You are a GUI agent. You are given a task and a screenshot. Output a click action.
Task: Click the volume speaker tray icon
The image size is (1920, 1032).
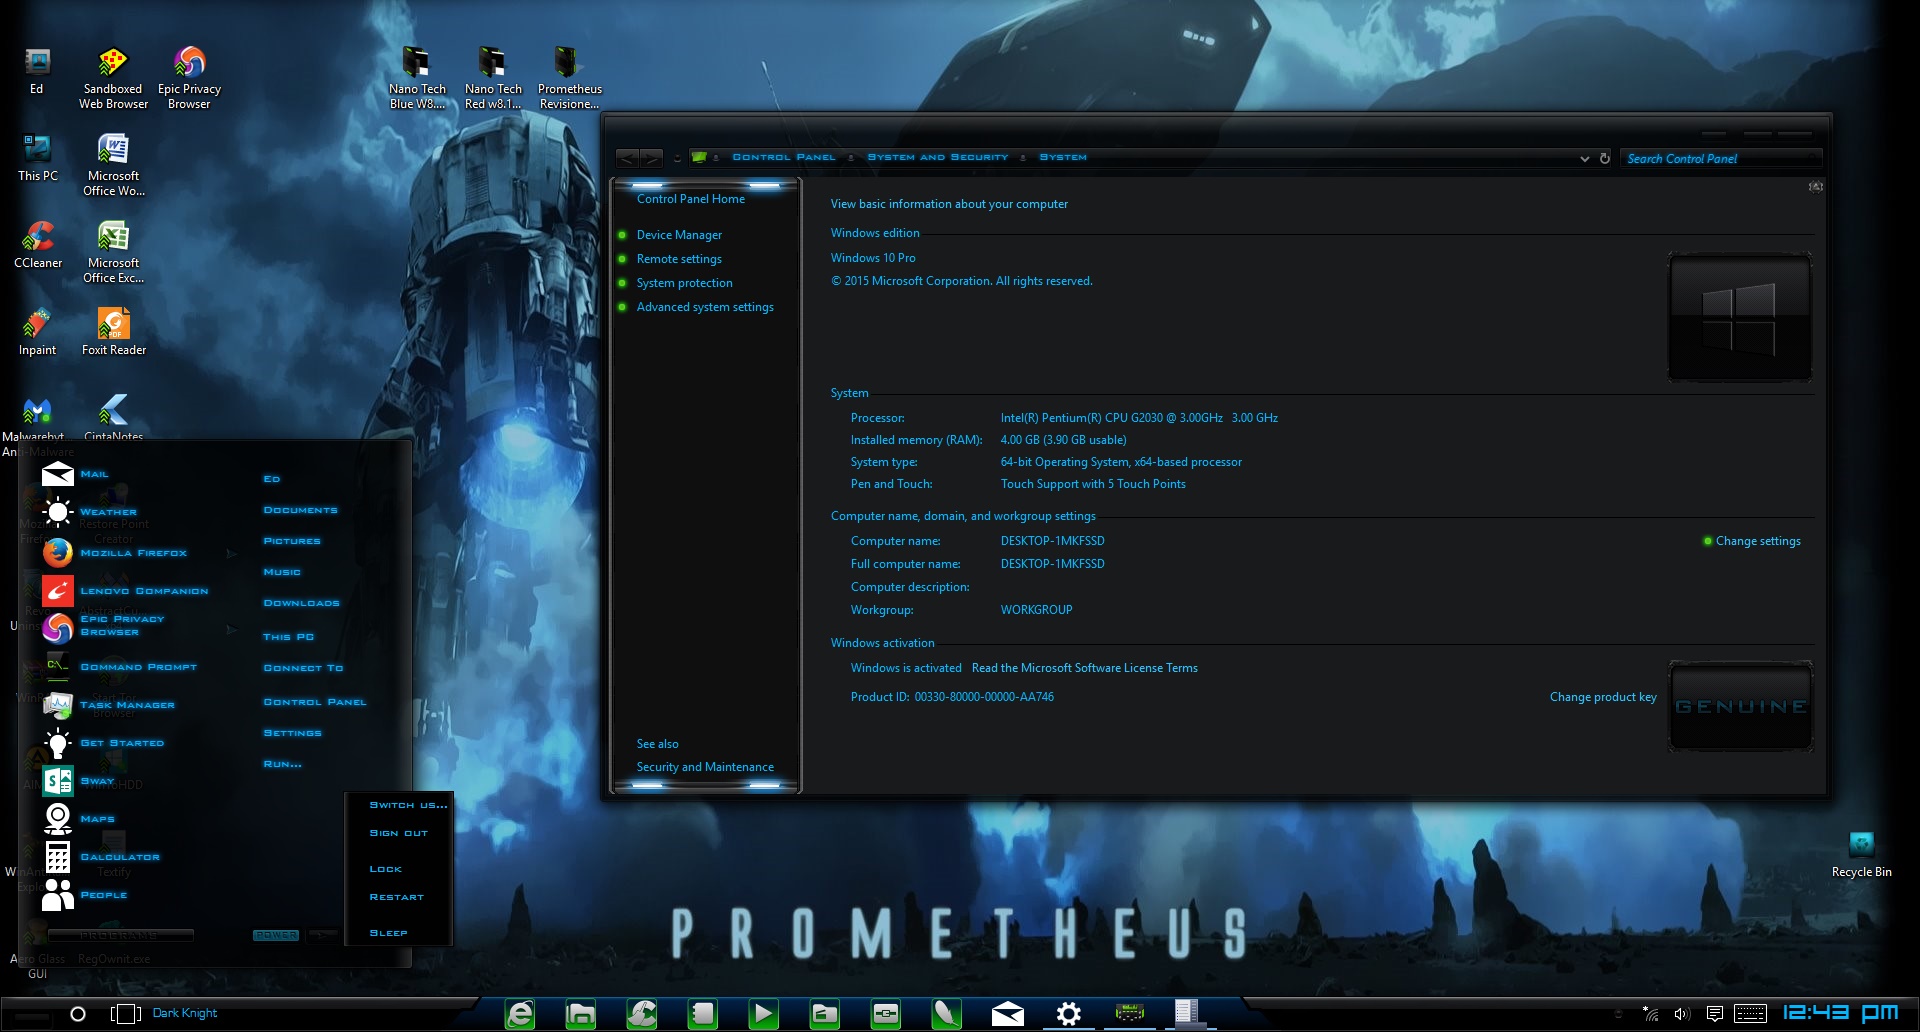click(x=1681, y=1013)
